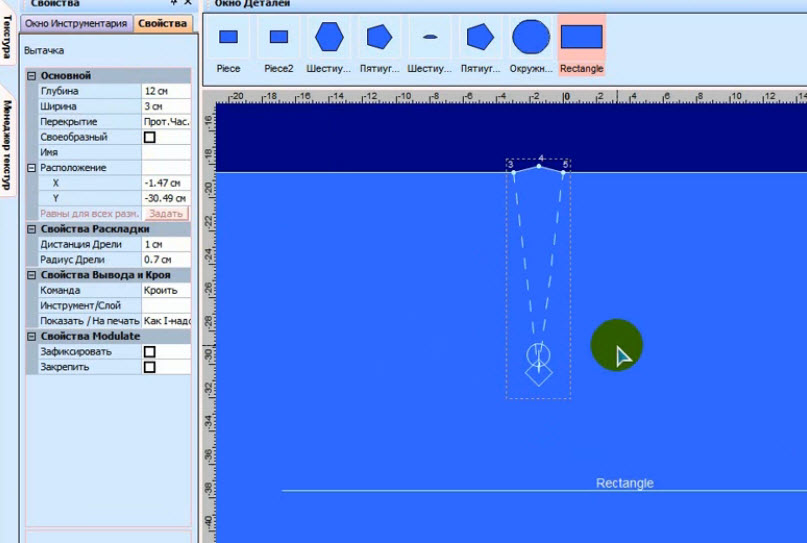Click the Задать button
Screen dimensions: 807x543
click(166, 214)
